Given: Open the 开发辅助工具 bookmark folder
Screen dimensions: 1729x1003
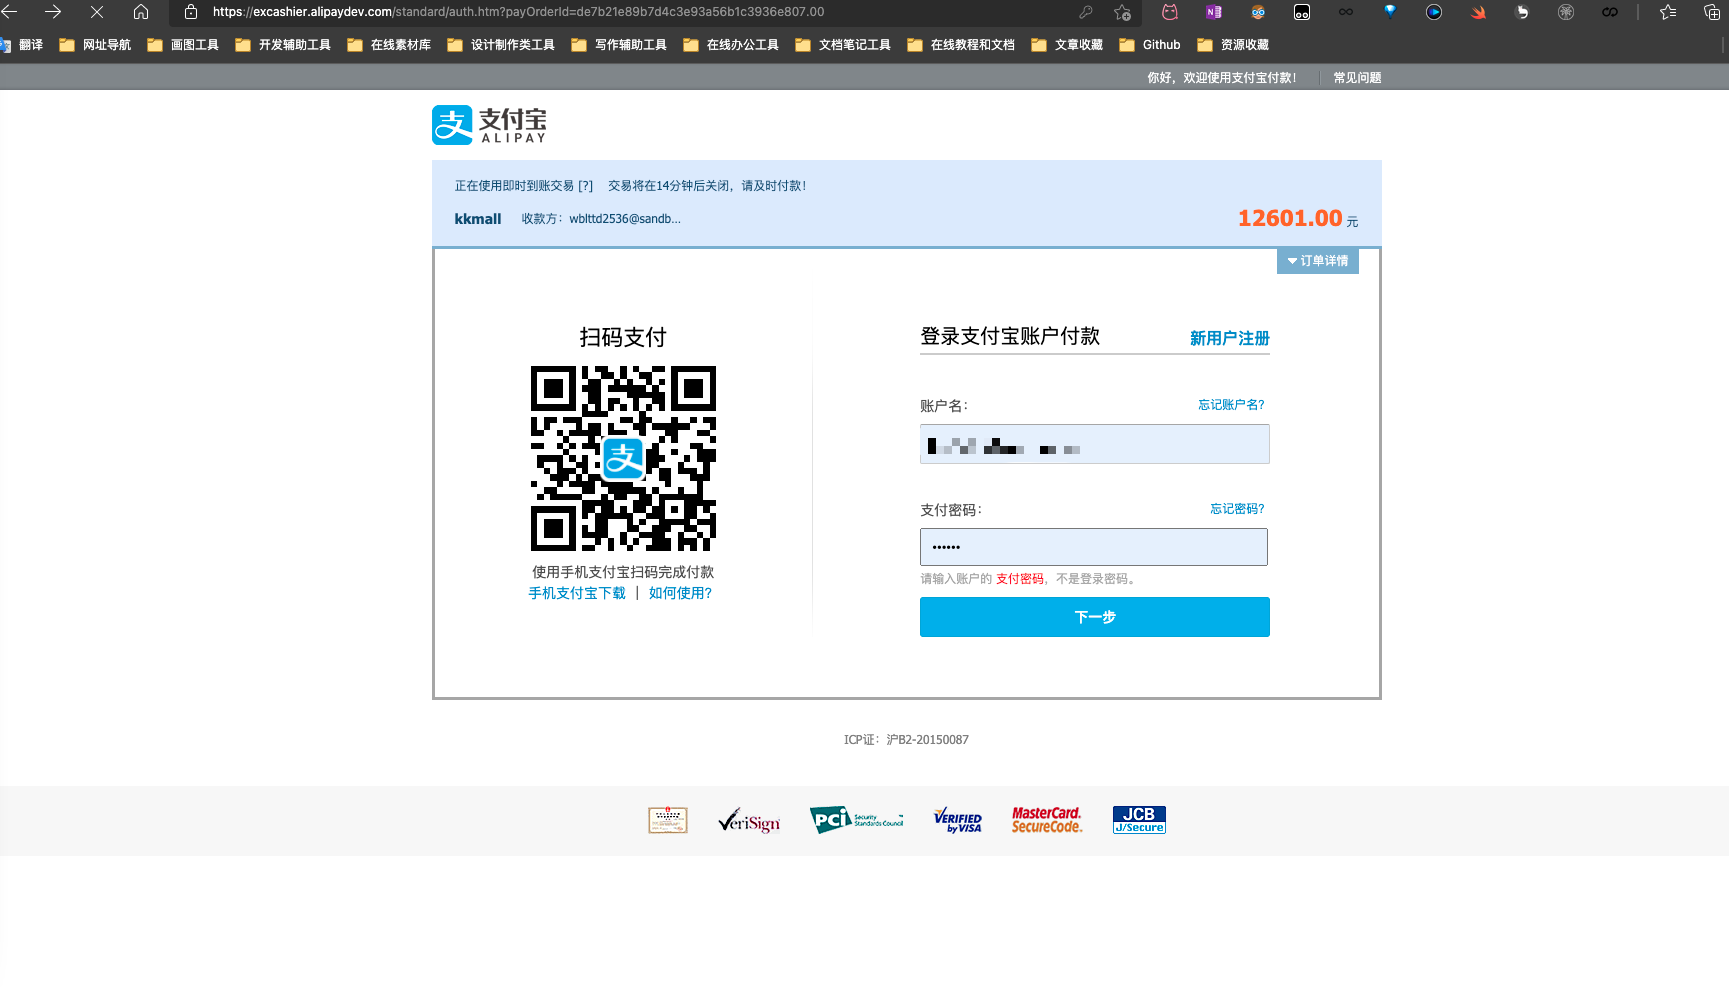Looking at the screenshot, I should tap(284, 45).
